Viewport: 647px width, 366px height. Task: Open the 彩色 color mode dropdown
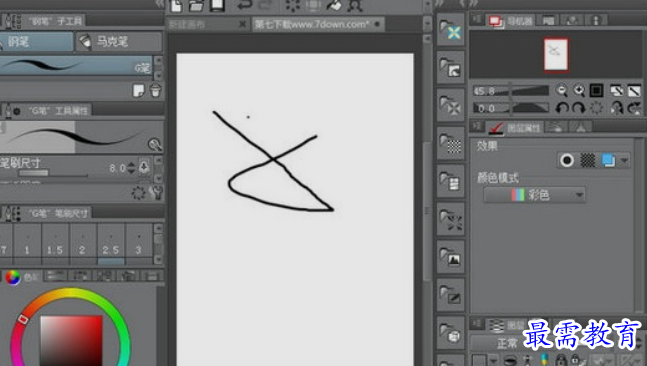tap(534, 195)
